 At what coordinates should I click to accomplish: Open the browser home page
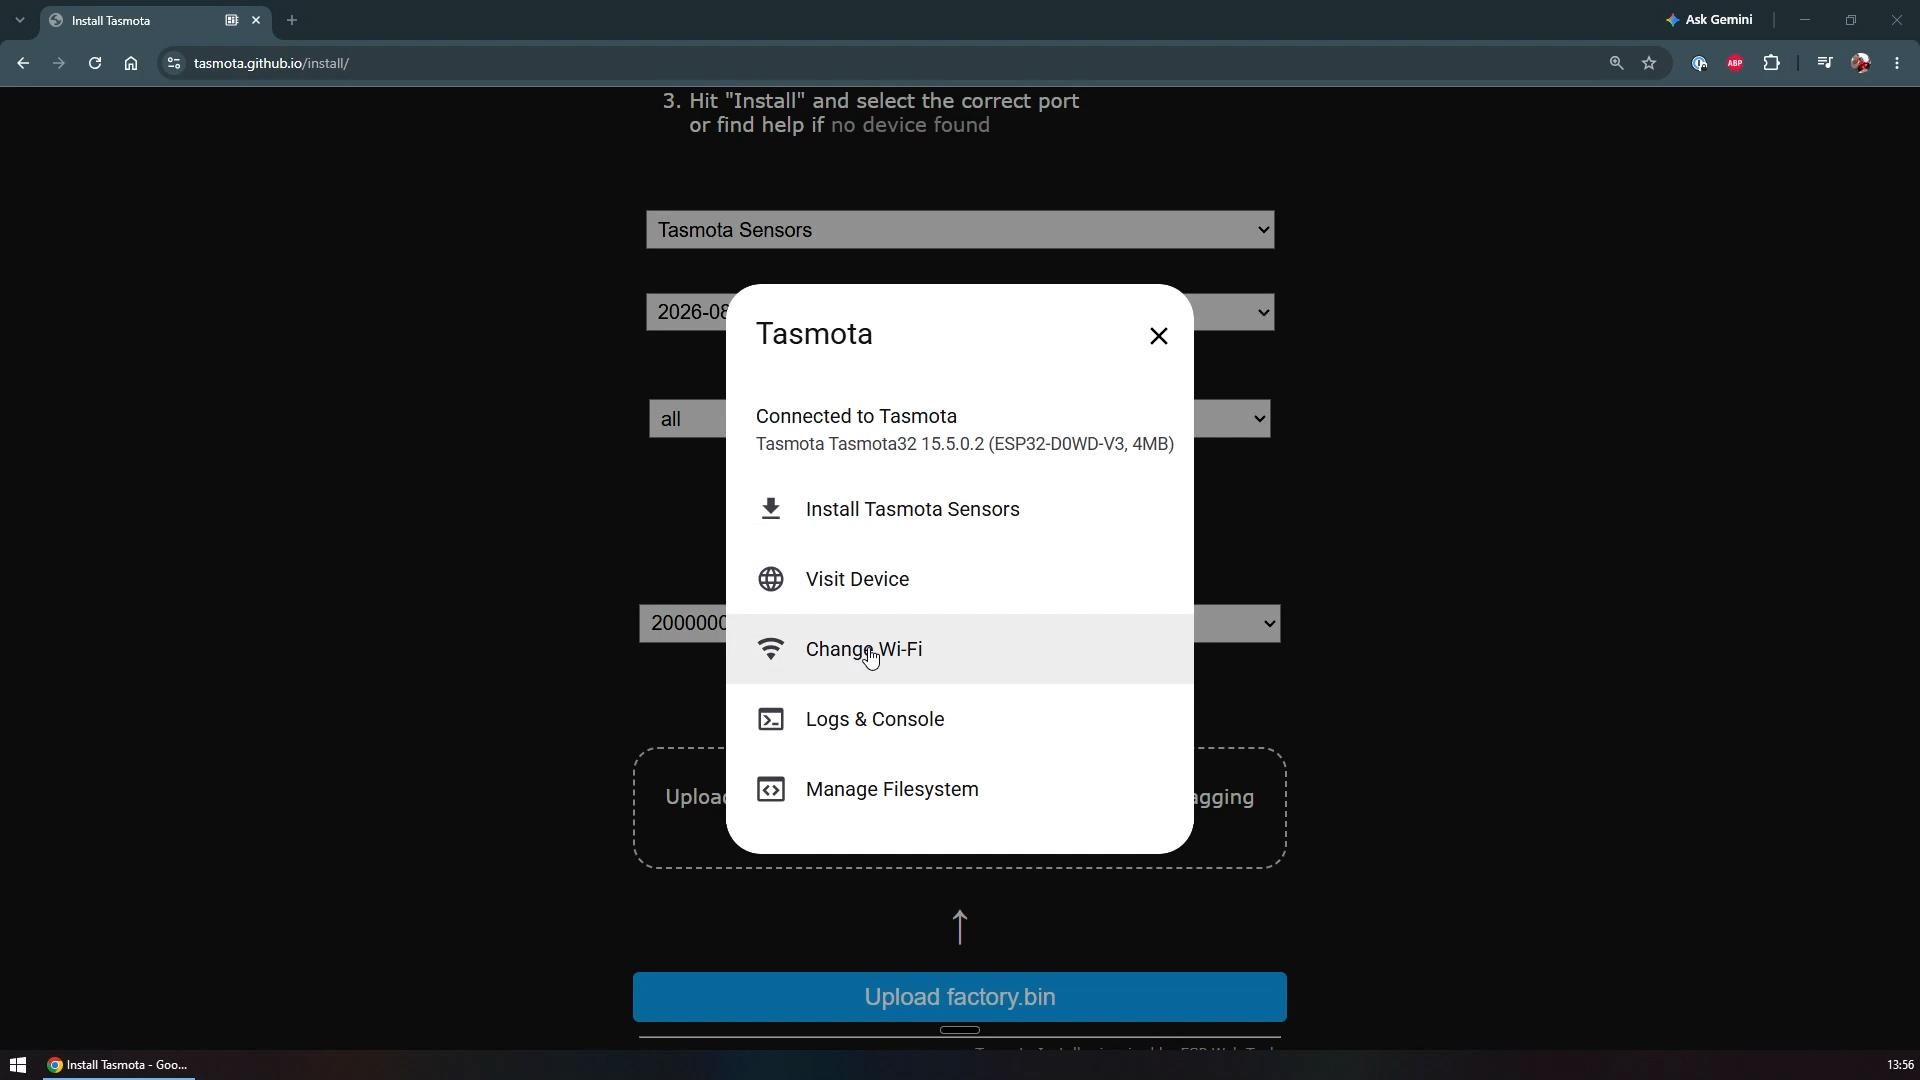click(131, 63)
